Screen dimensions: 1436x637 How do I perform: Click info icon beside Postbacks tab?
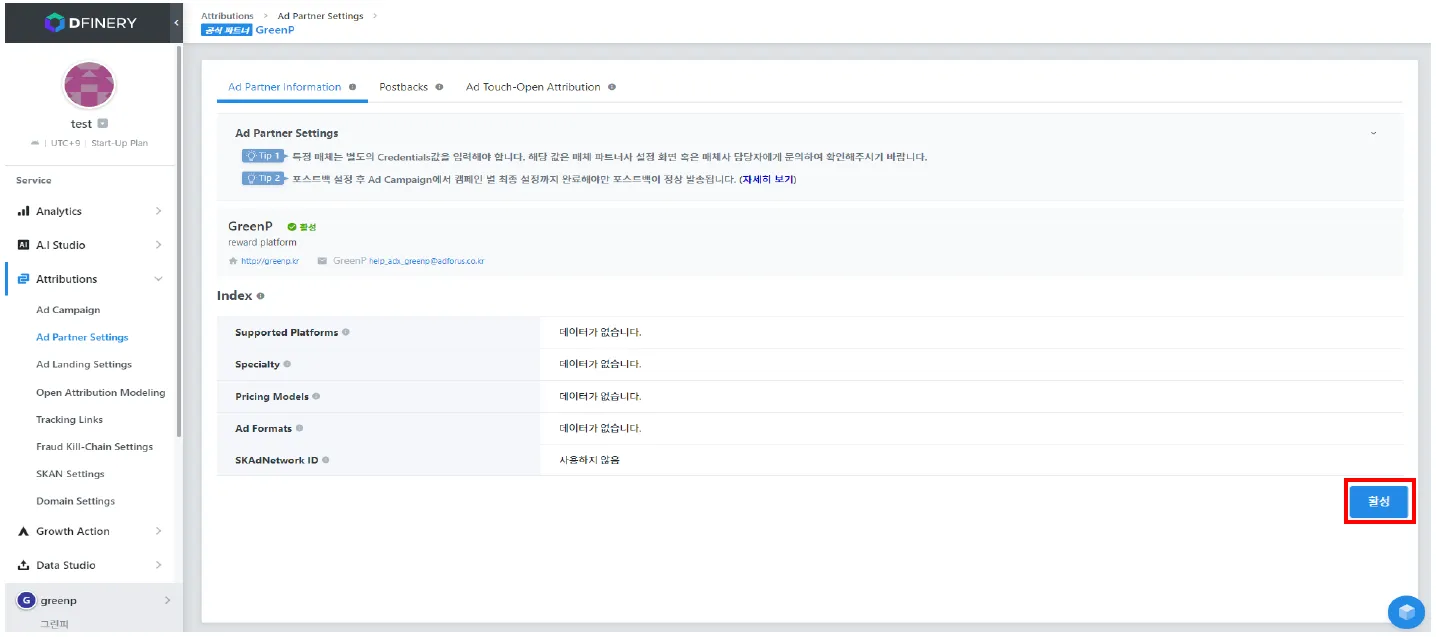(x=439, y=87)
